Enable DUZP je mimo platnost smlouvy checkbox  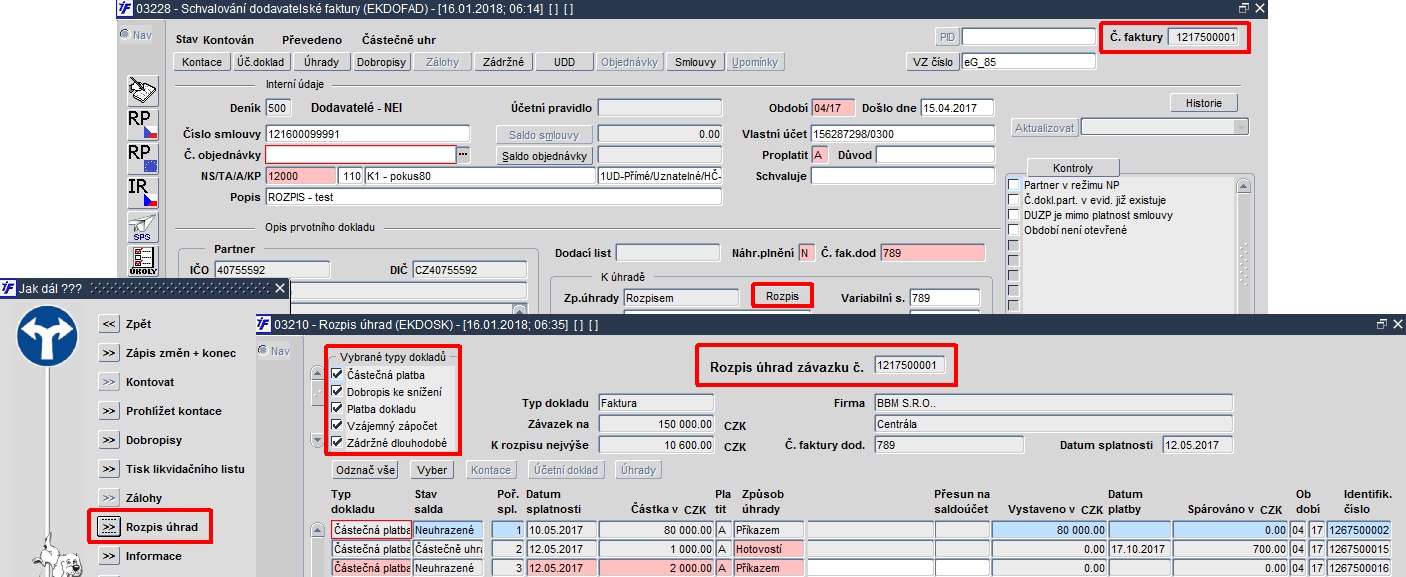(1014, 215)
